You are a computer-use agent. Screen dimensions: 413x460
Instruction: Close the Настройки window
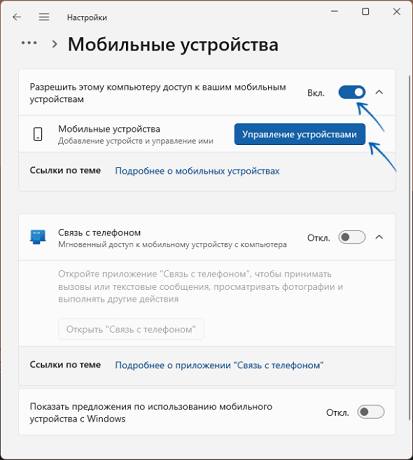point(396,12)
